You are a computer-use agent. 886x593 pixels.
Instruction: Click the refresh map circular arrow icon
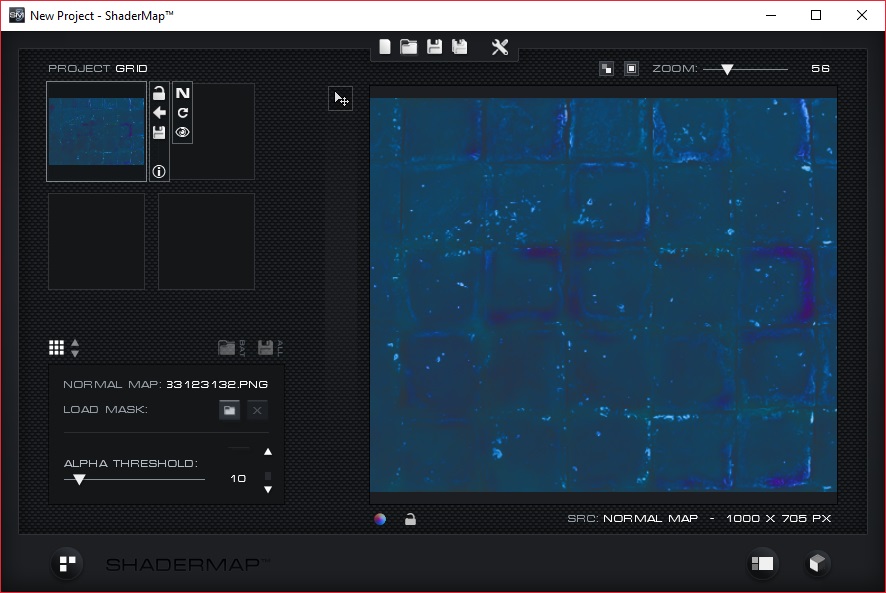click(183, 112)
